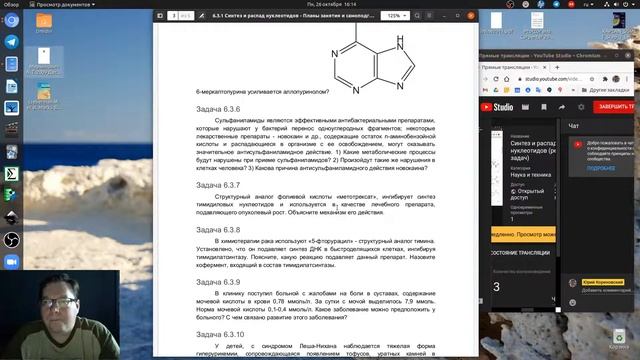This screenshot has height=360, width=640.
Task: Close the Прямые трансляции browser tab
Action: 544,67
